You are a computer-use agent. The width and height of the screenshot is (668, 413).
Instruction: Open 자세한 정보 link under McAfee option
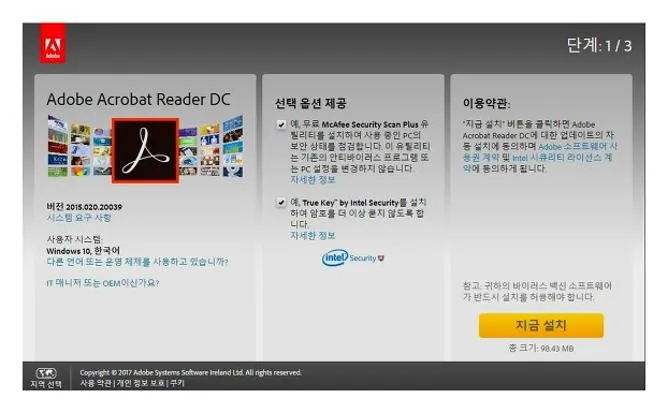coord(313,180)
